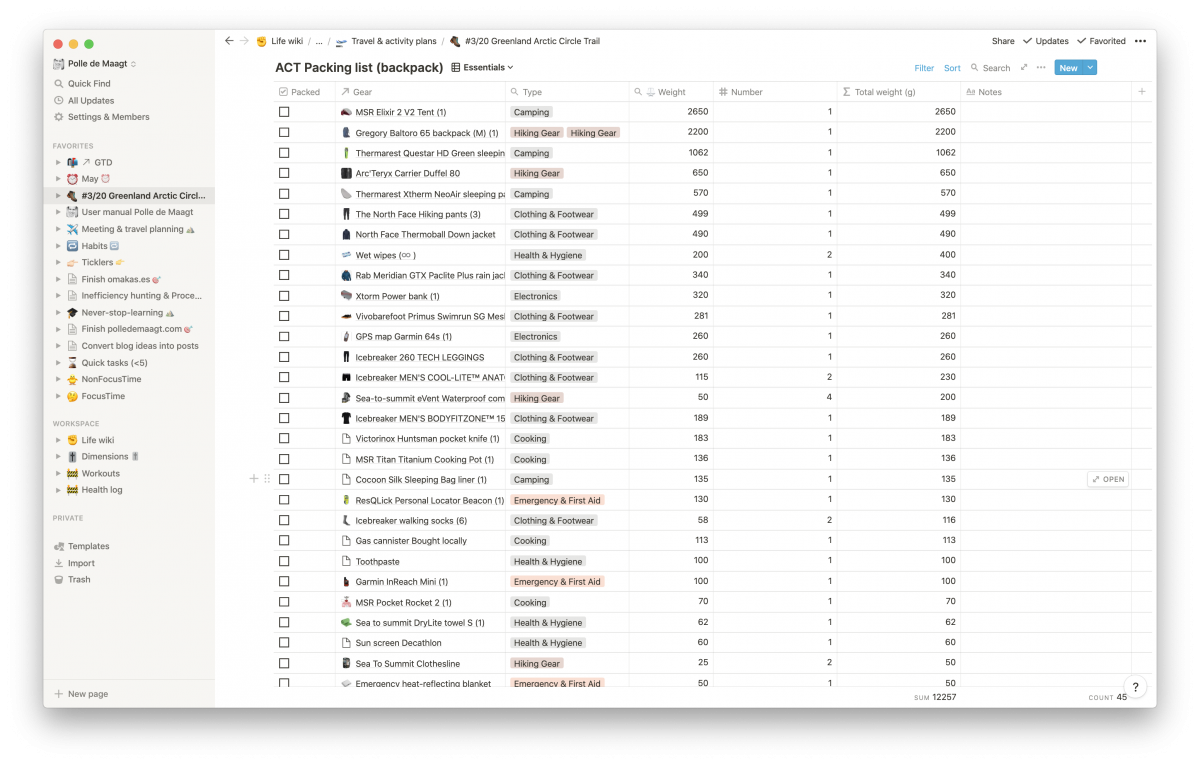Check Packed for Wet wipes

tap(284, 255)
